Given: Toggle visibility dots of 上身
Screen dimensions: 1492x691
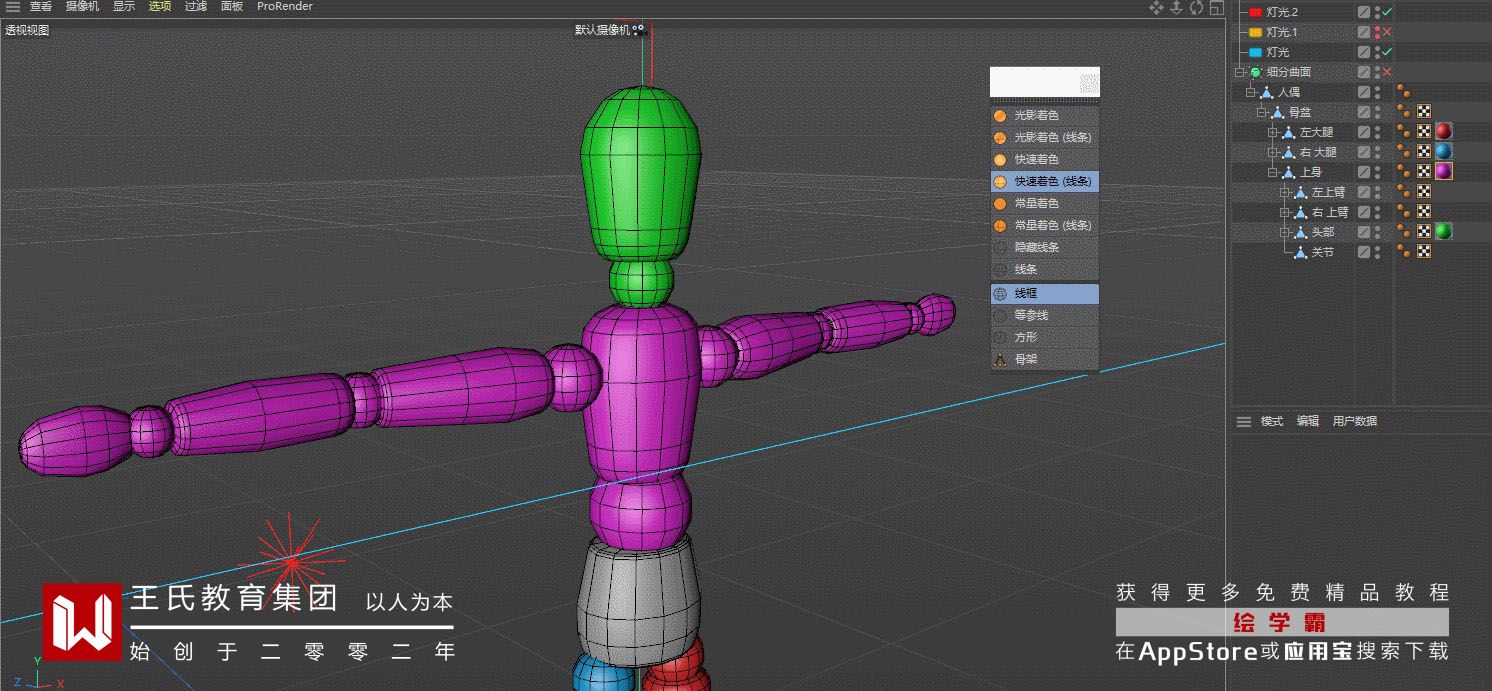Looking at the screenshot, I should (x=1377, y=172).
